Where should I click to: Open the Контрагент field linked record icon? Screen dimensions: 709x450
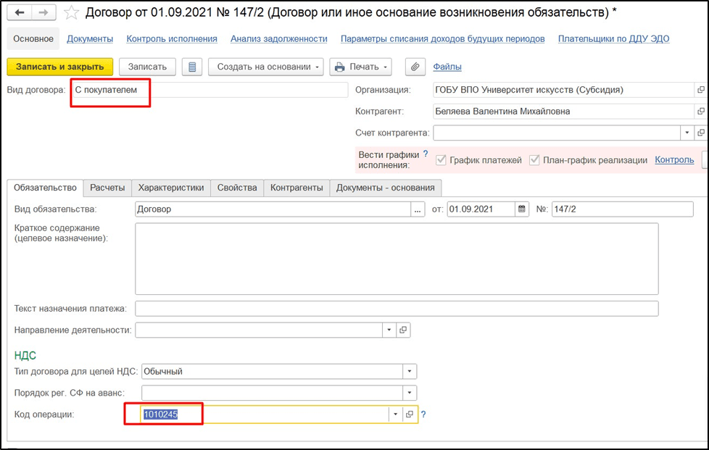click(x=700, y=111)
